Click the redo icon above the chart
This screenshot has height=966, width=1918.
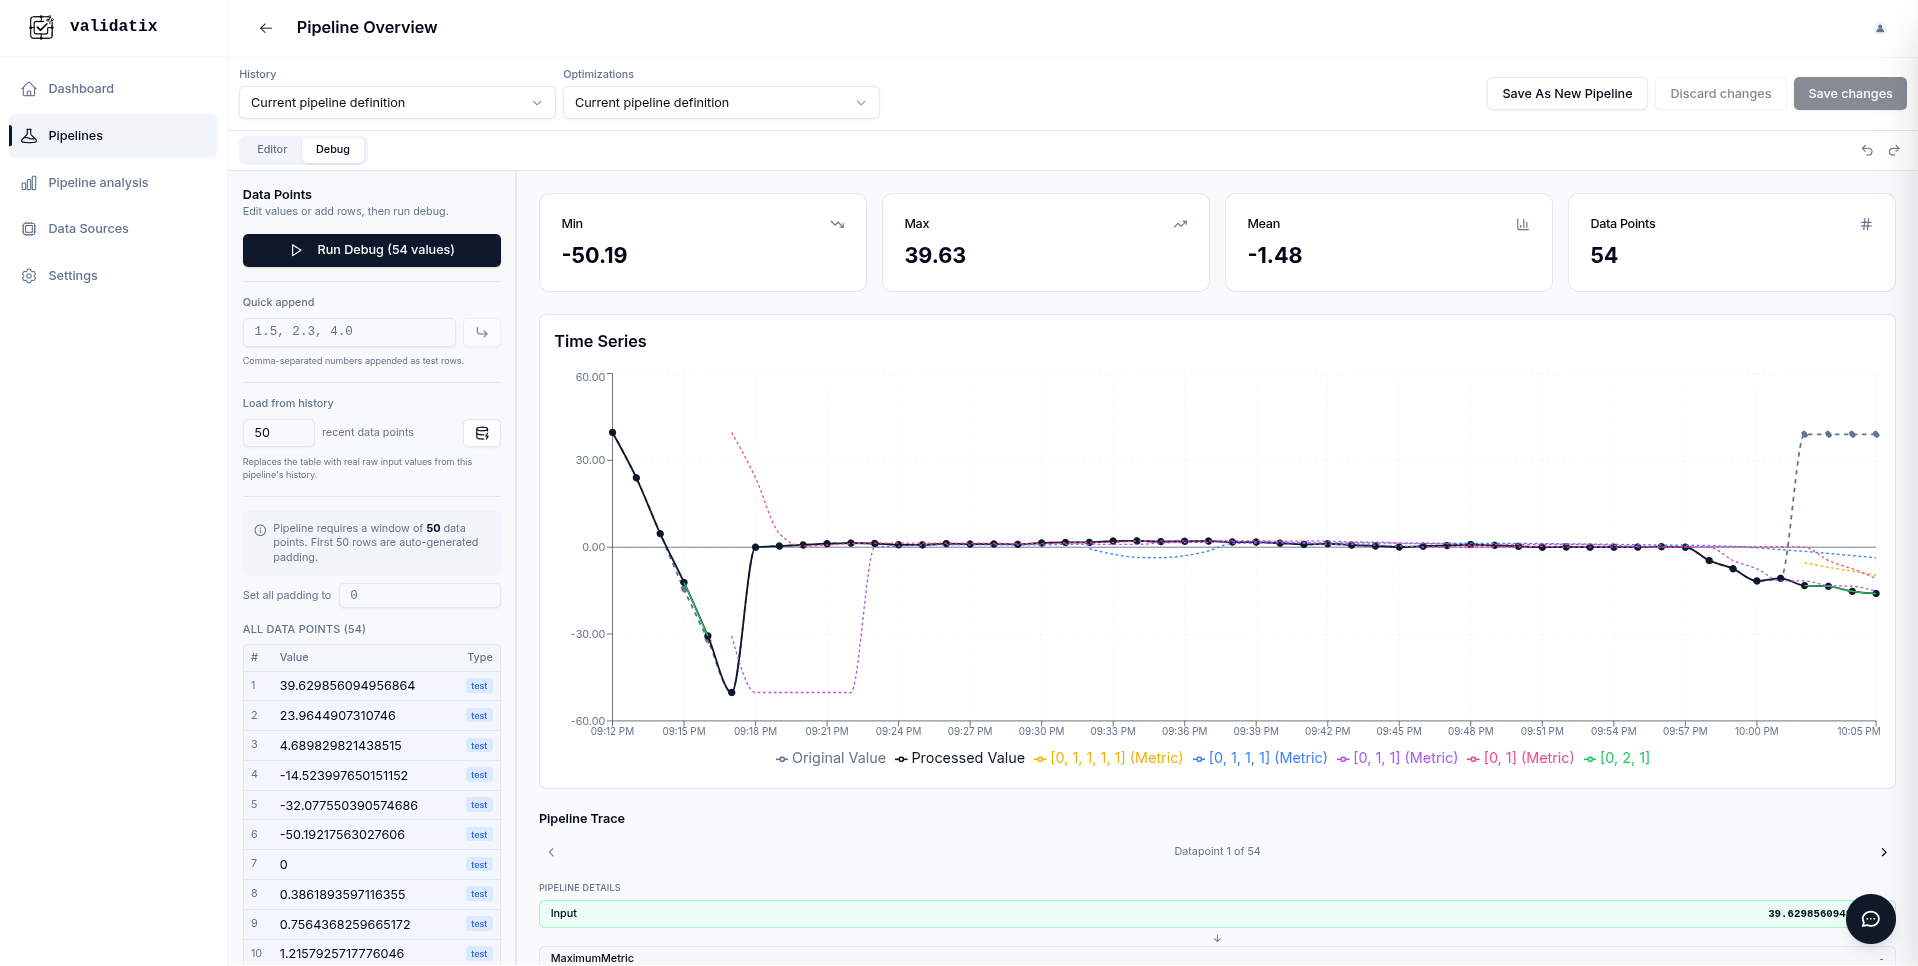pyautogui.click(x=1893, y=150)
